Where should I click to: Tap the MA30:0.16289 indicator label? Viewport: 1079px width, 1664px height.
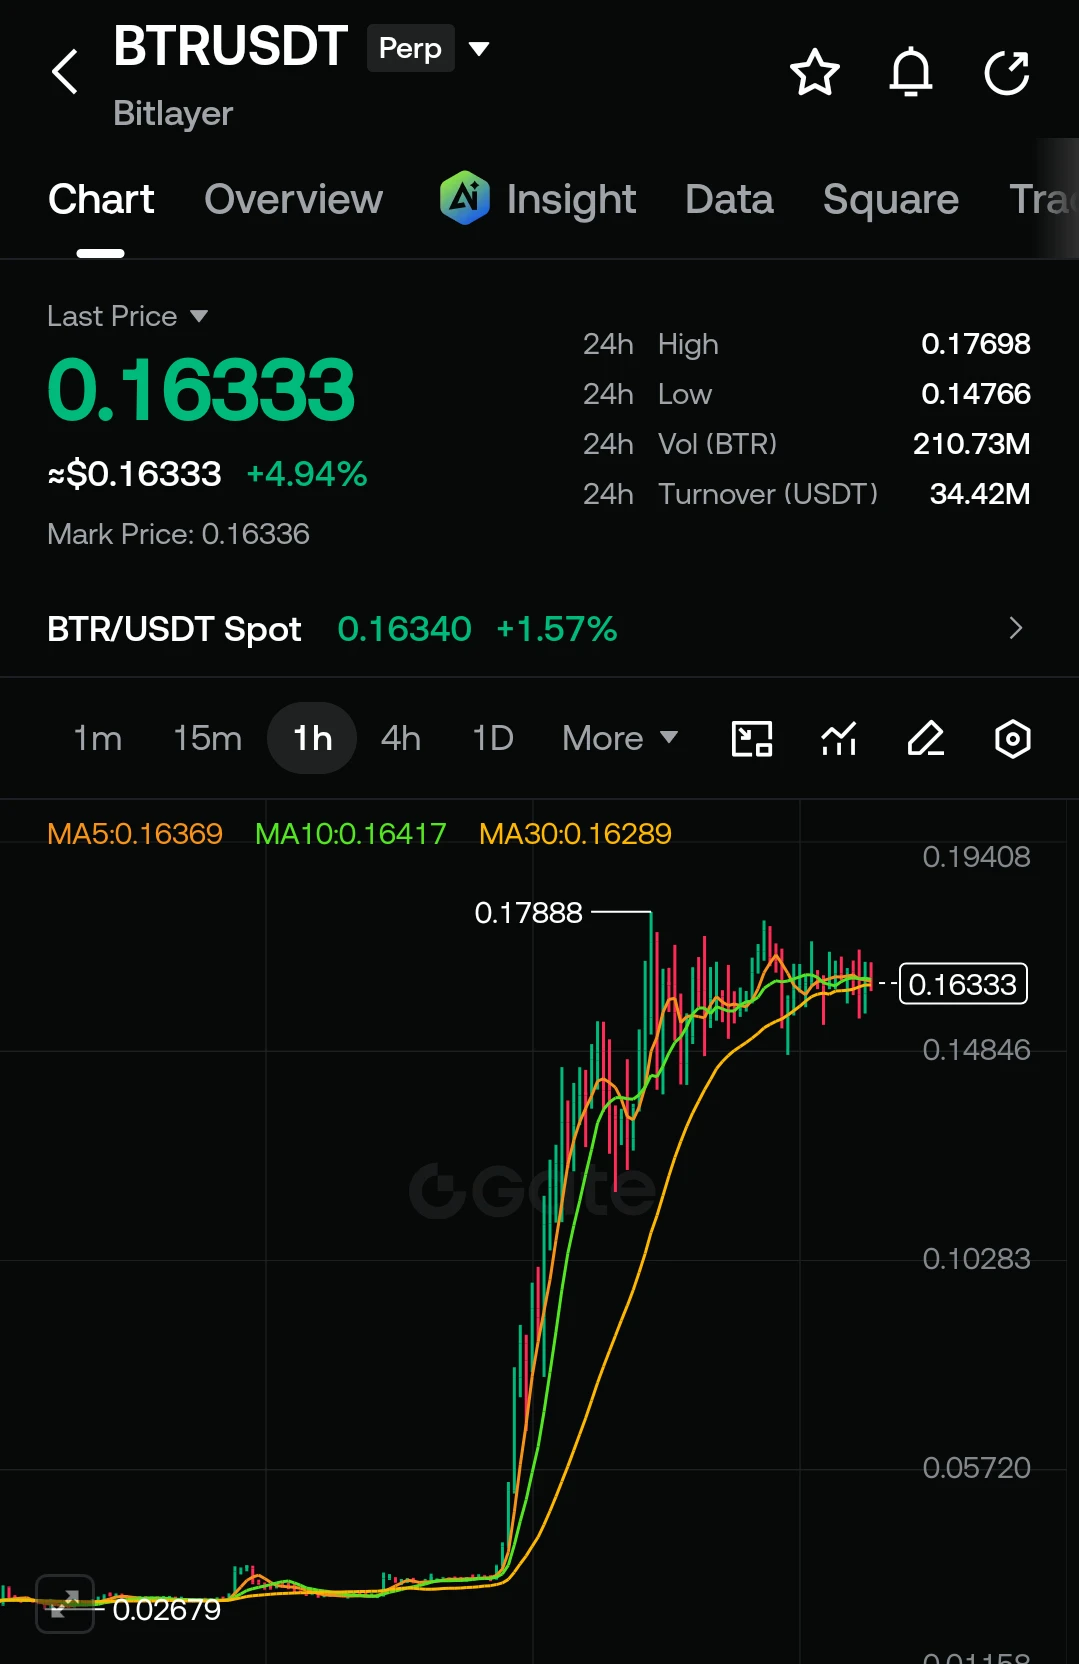[575, 833]
